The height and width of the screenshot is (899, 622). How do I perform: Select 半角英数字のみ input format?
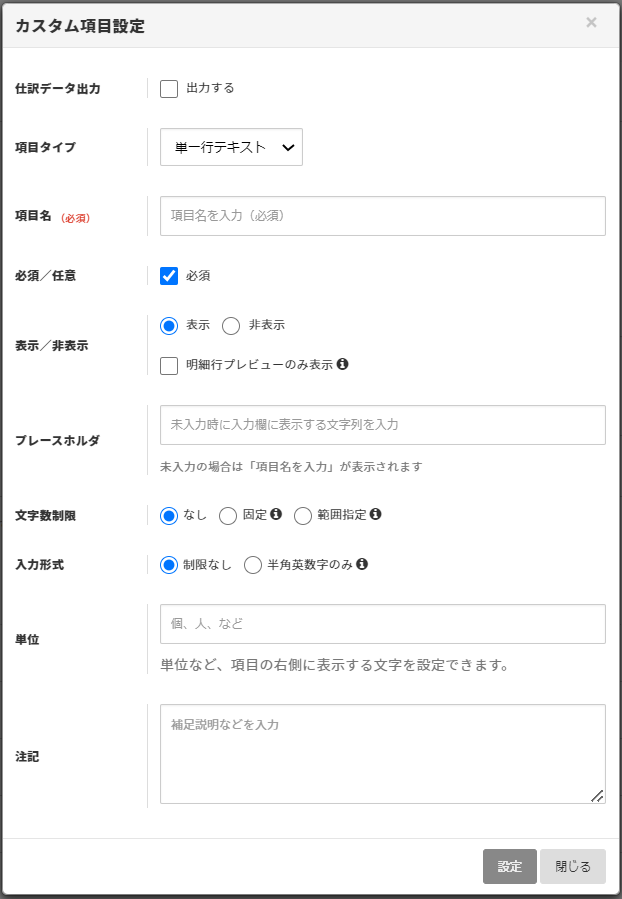click(253, 565)
